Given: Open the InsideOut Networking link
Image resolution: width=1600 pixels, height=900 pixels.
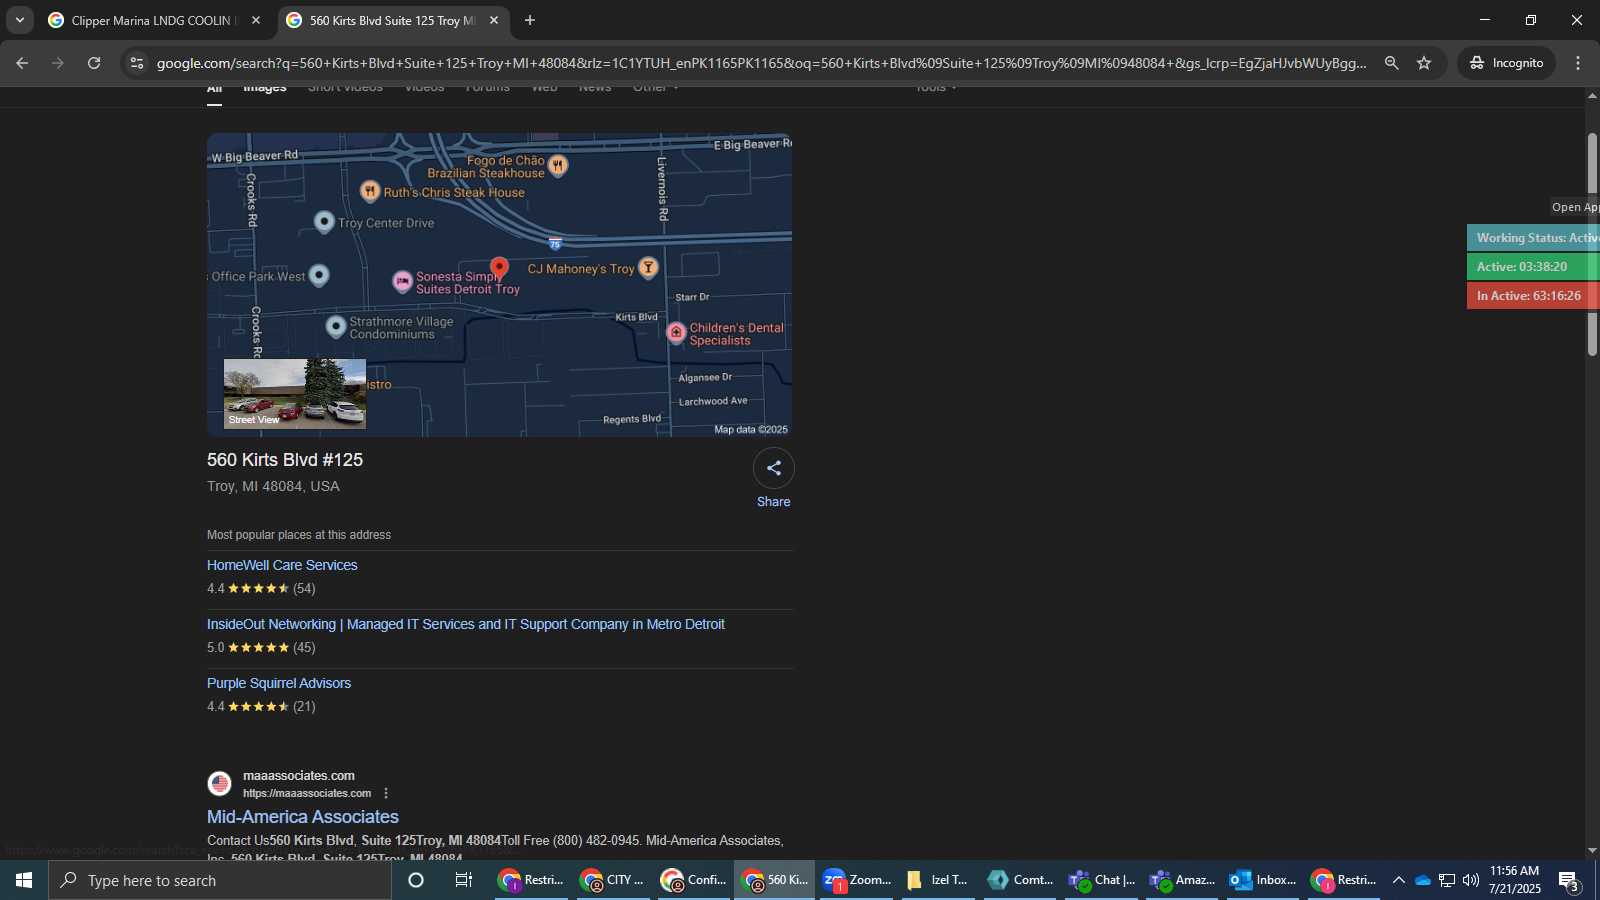Looking at the screenshot, I should tap(466, 624).
